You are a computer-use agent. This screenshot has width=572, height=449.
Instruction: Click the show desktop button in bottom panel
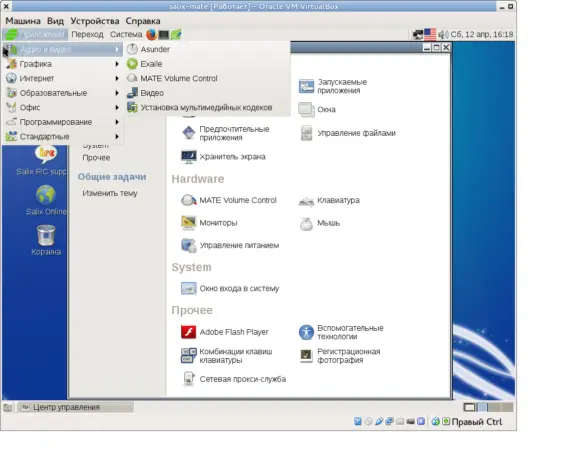pos(8,407)
